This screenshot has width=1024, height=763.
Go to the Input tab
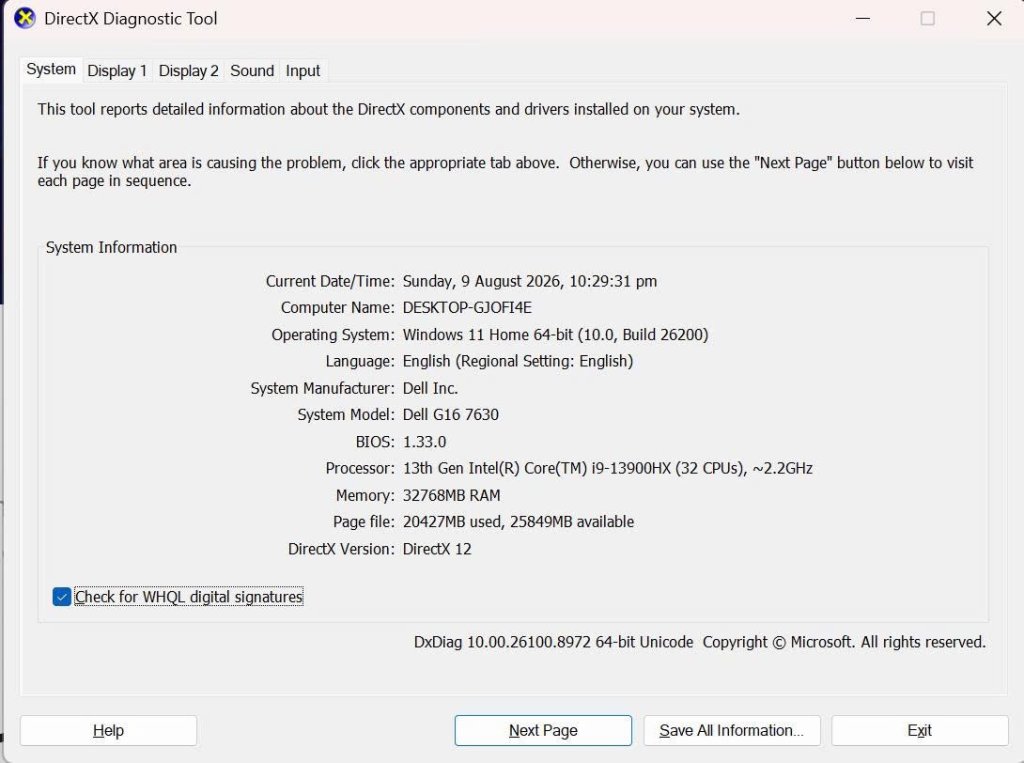(x=303, y=71)
